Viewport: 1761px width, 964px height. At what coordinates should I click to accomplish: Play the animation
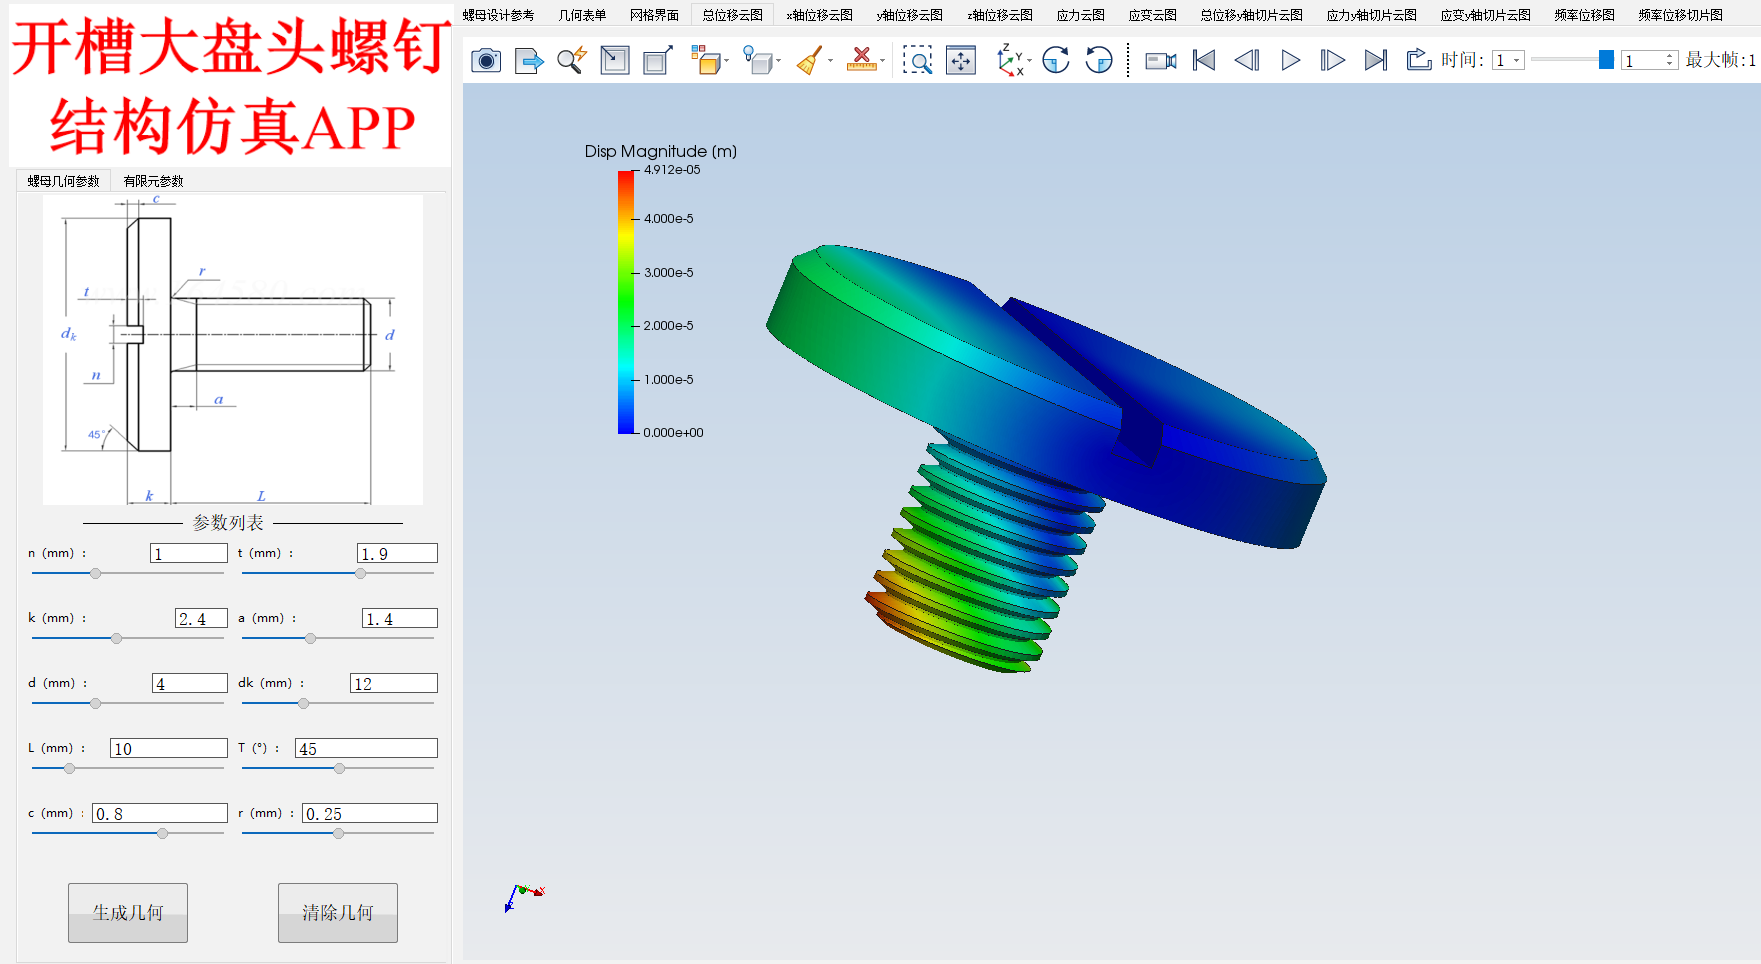[1290, 61]
